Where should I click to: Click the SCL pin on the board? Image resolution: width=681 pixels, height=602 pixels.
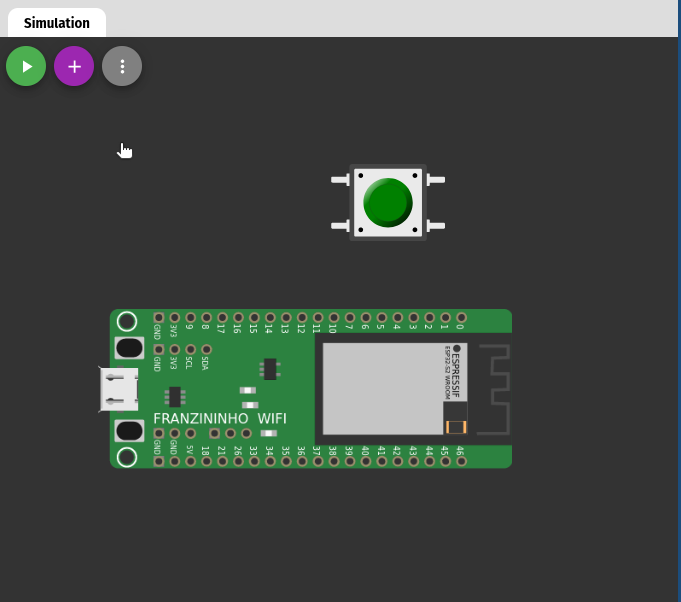[190, 349]
